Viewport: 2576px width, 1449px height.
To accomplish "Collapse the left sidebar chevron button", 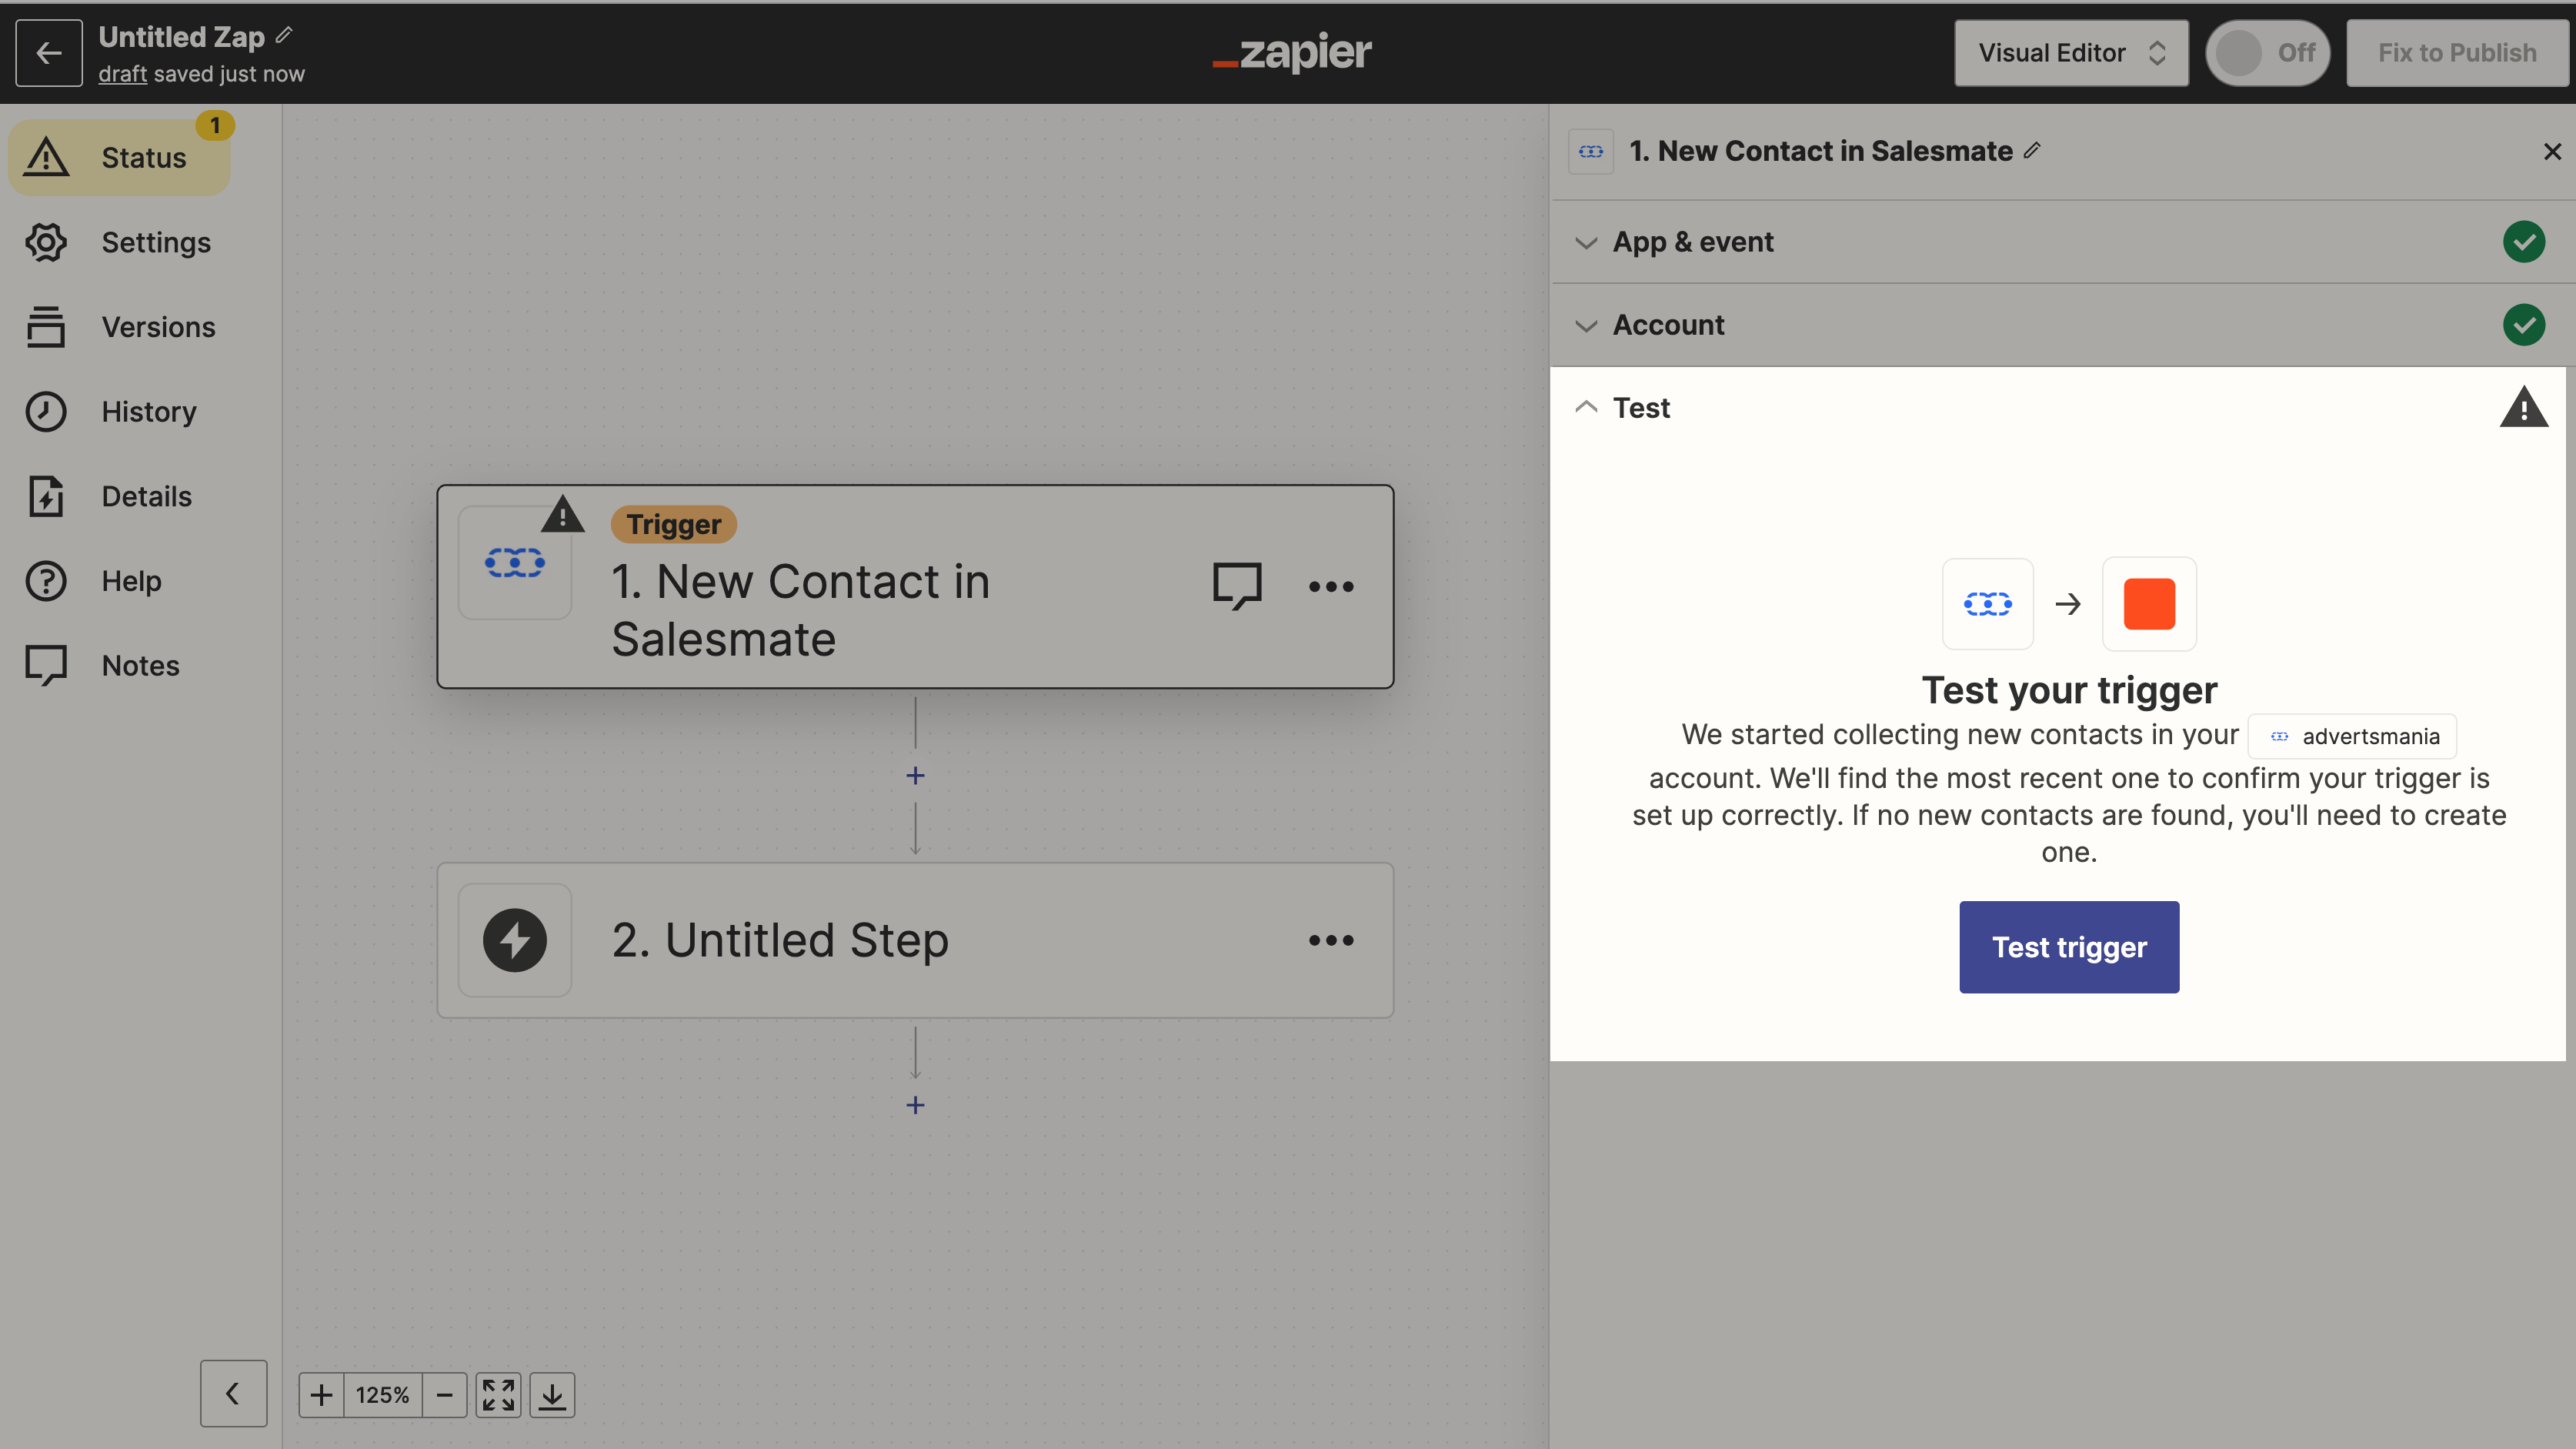I will point(233,1393).
